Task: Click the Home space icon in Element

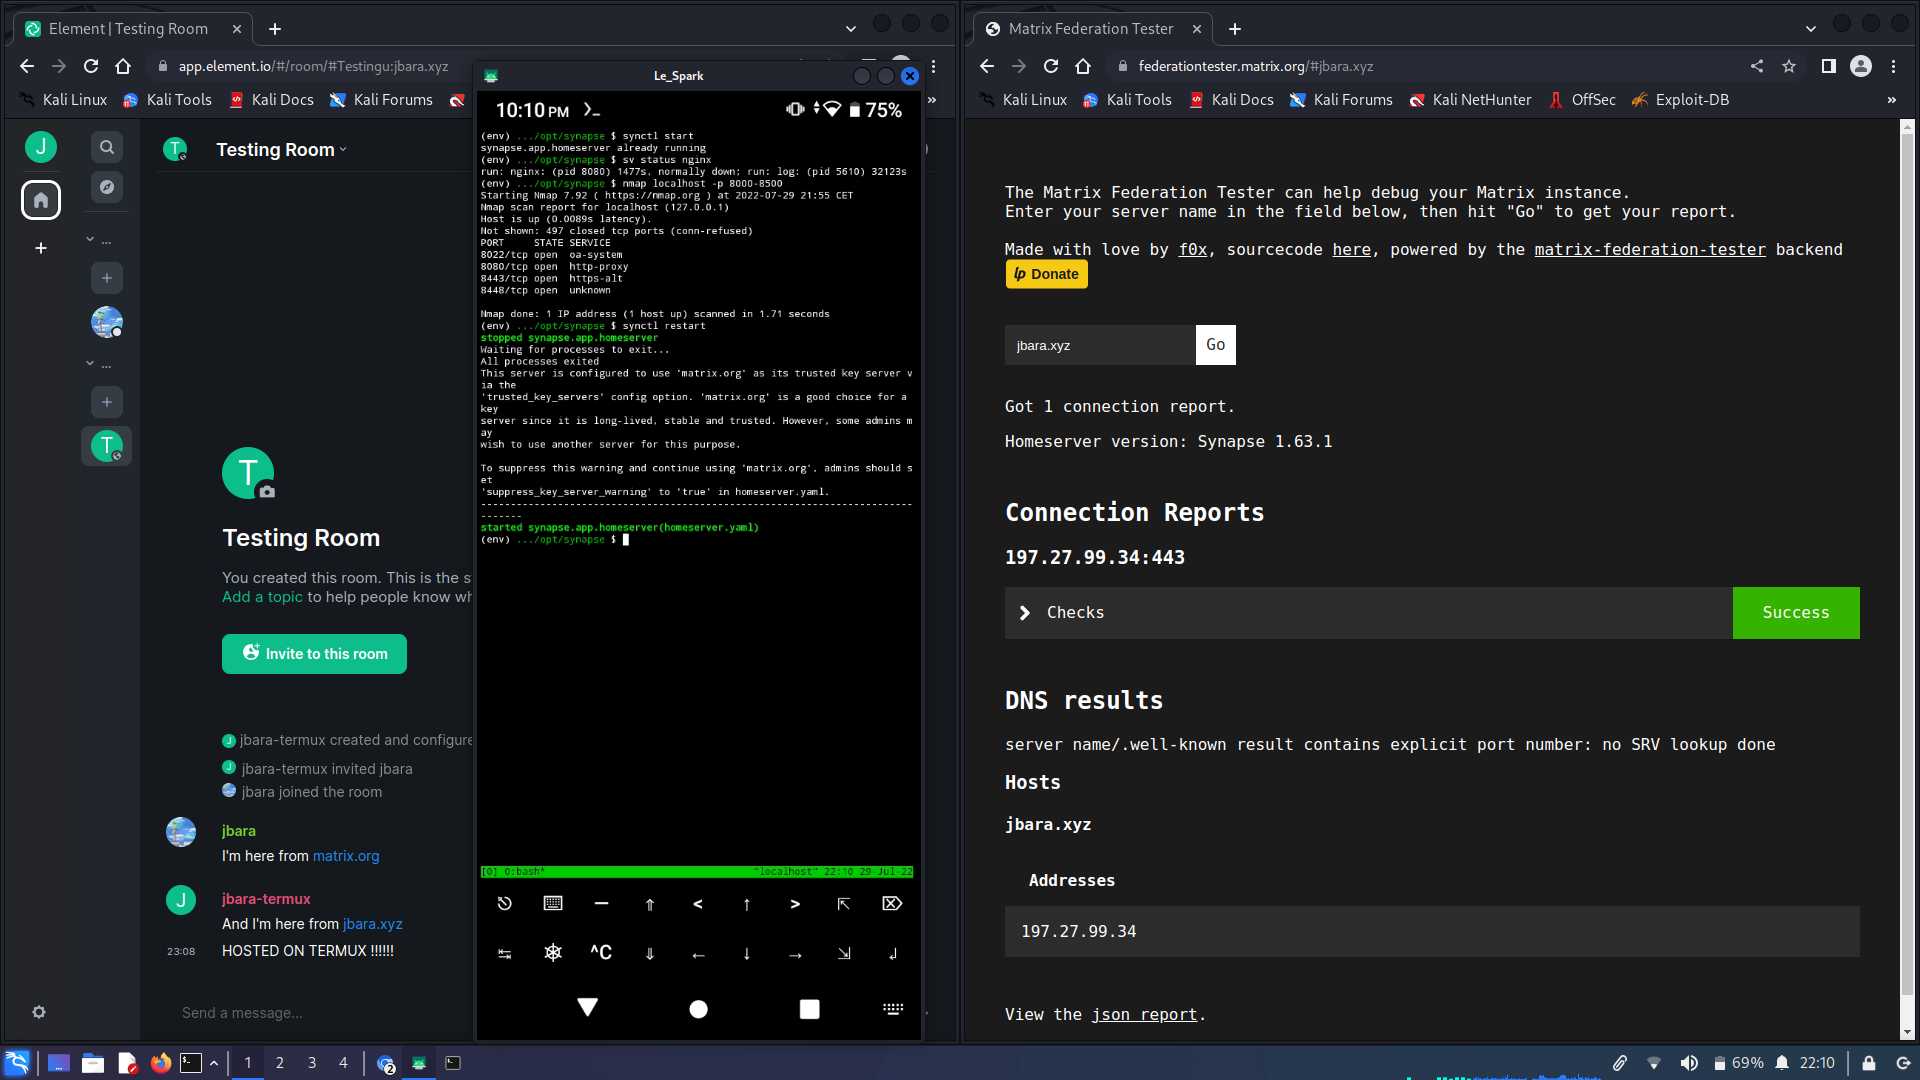Action: [x=41, y=200]
